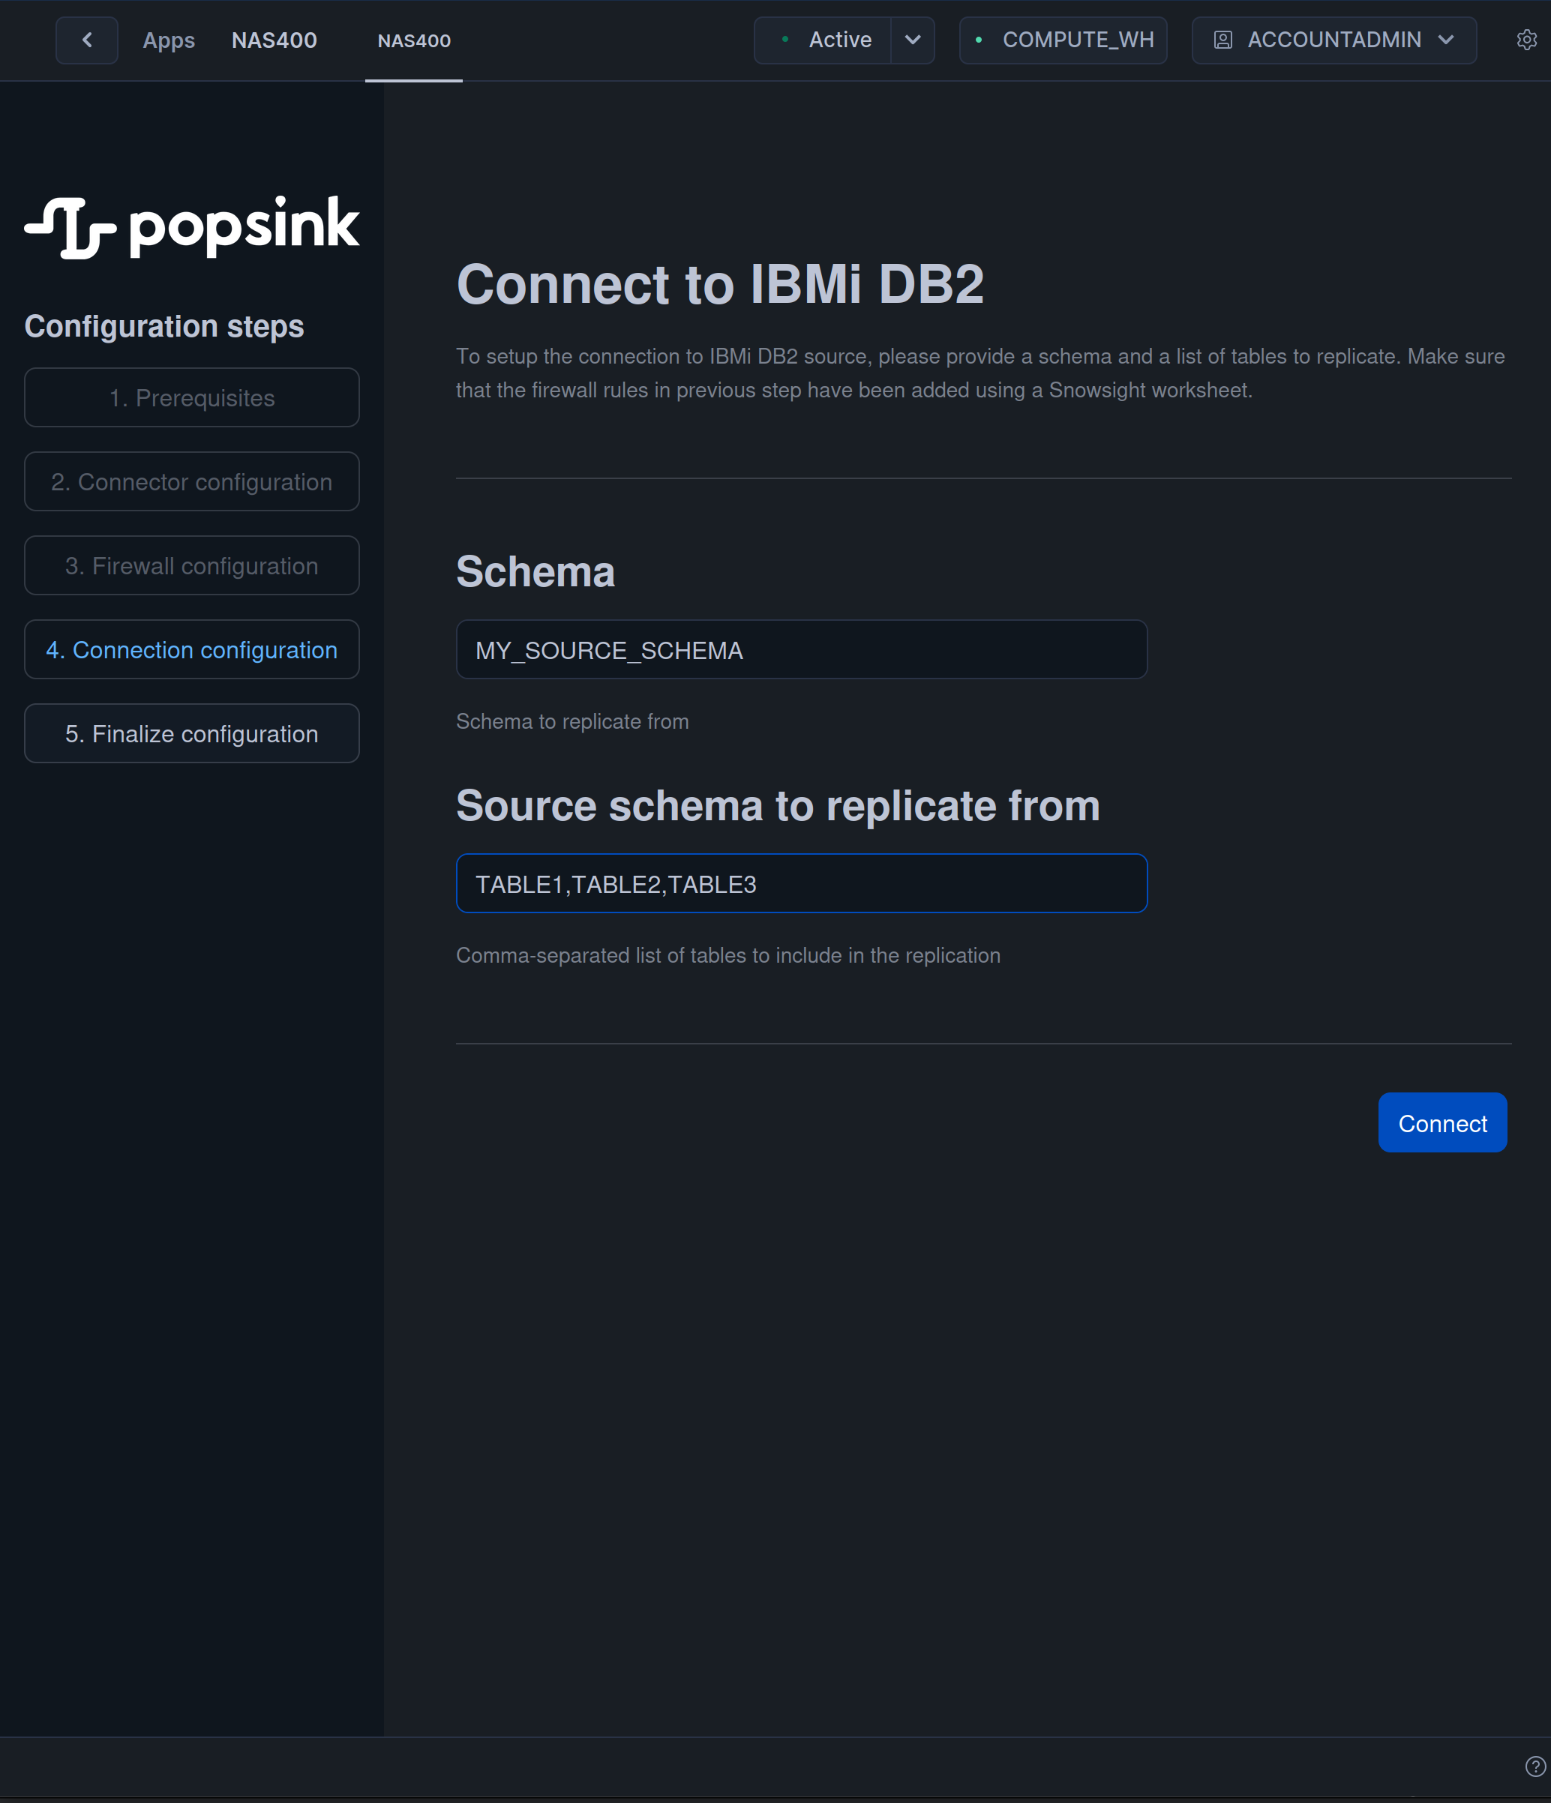1551x1803 pixels.
Task: Focus the tables list input field
Action: [x=802, y=884]
